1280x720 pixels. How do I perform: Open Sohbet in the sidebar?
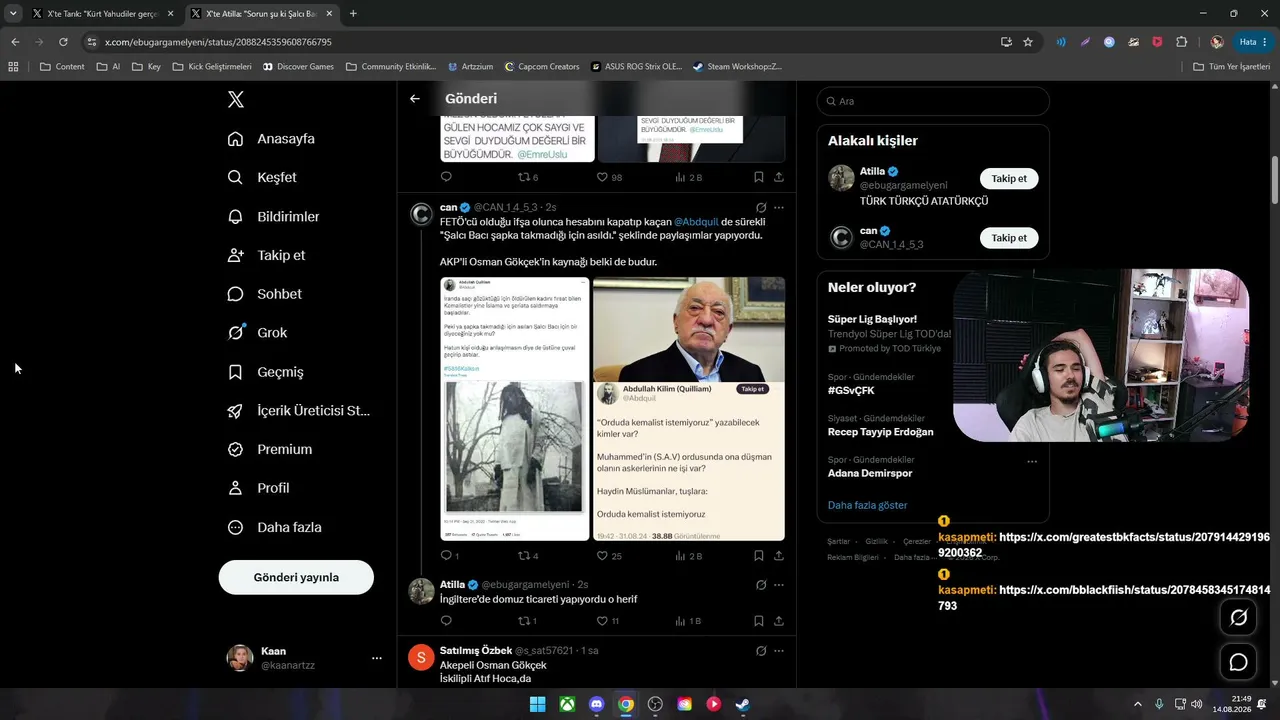pos(265,294)
